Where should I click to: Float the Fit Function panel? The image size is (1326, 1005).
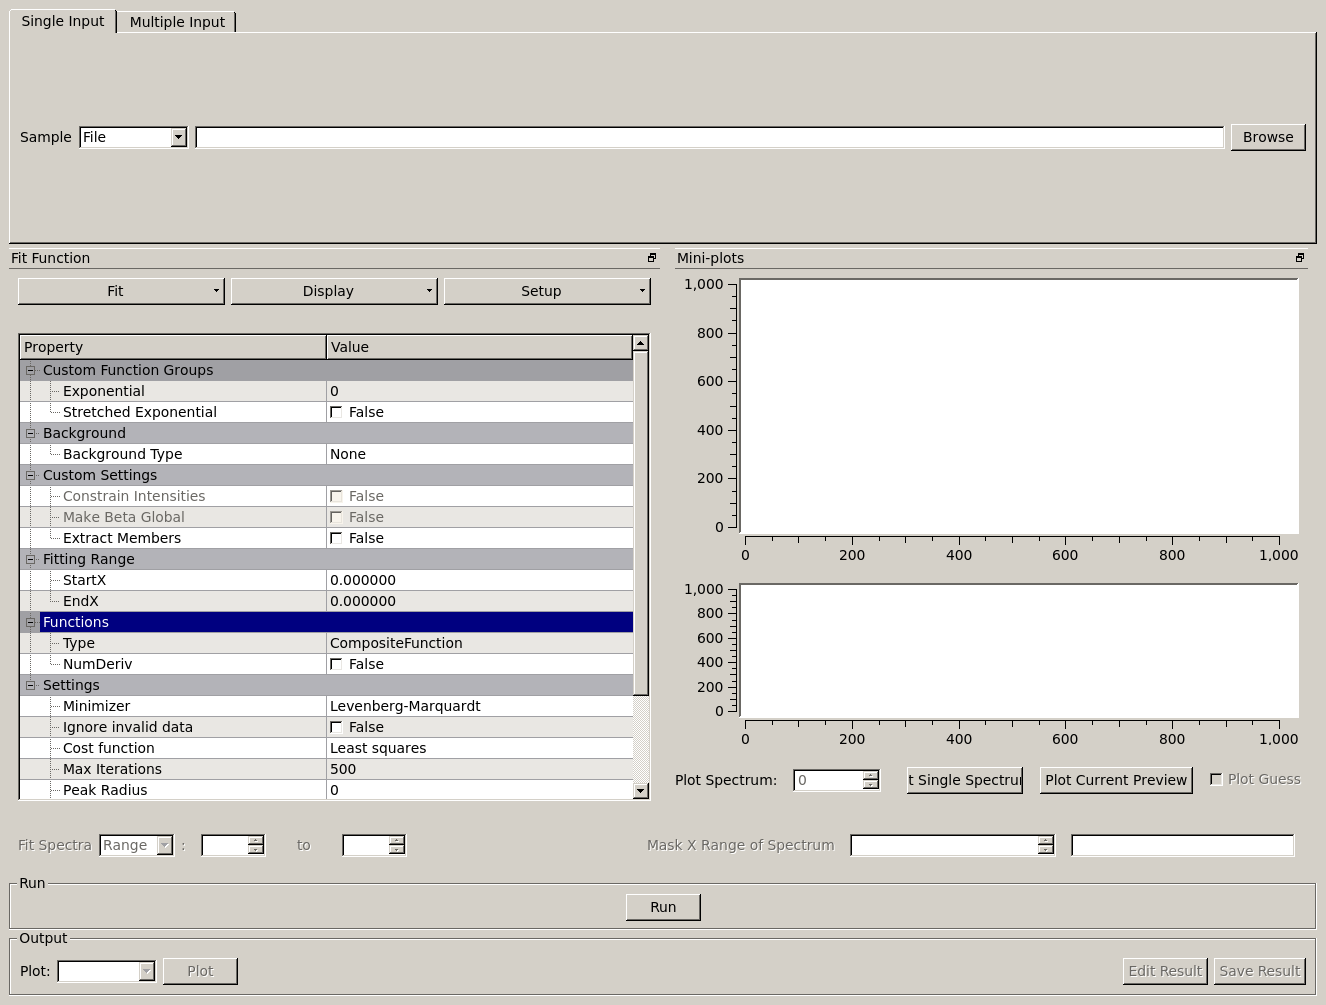tap(652, 258)
